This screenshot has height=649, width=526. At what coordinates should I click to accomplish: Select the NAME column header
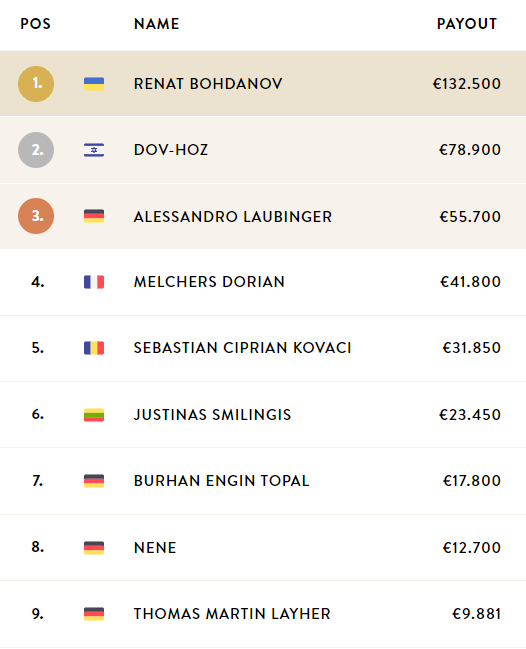[157, 24]
